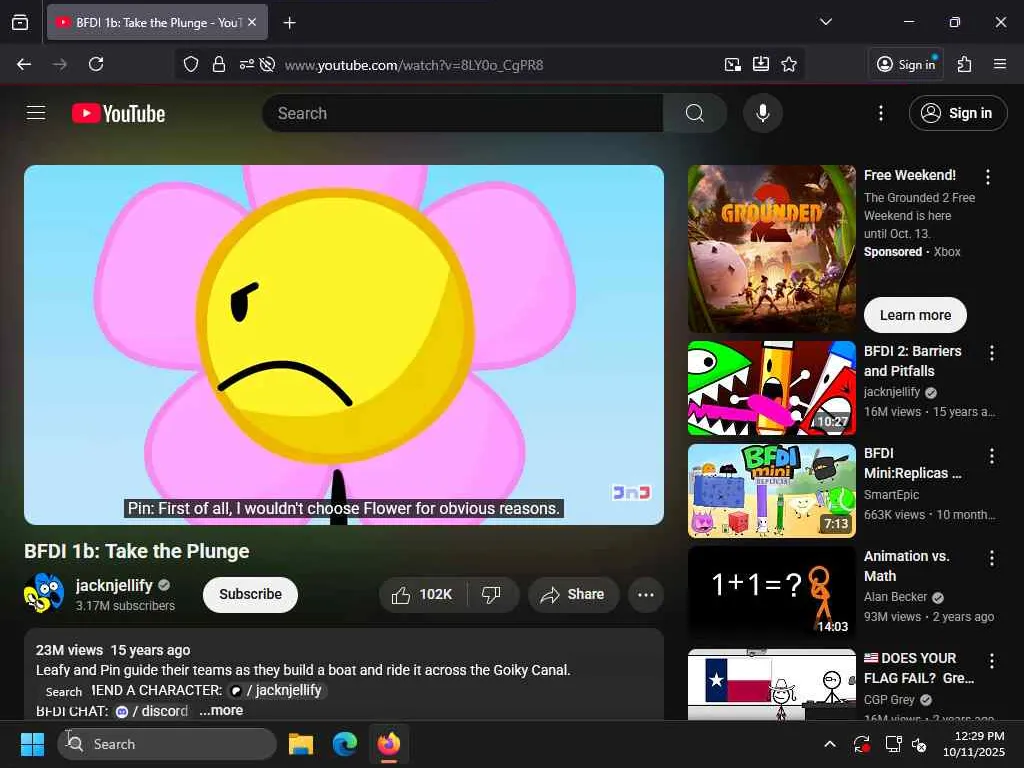Open YouTube settings three-dot menu
This screenshot has height=768, width=1024.
(x=880, y=113)
